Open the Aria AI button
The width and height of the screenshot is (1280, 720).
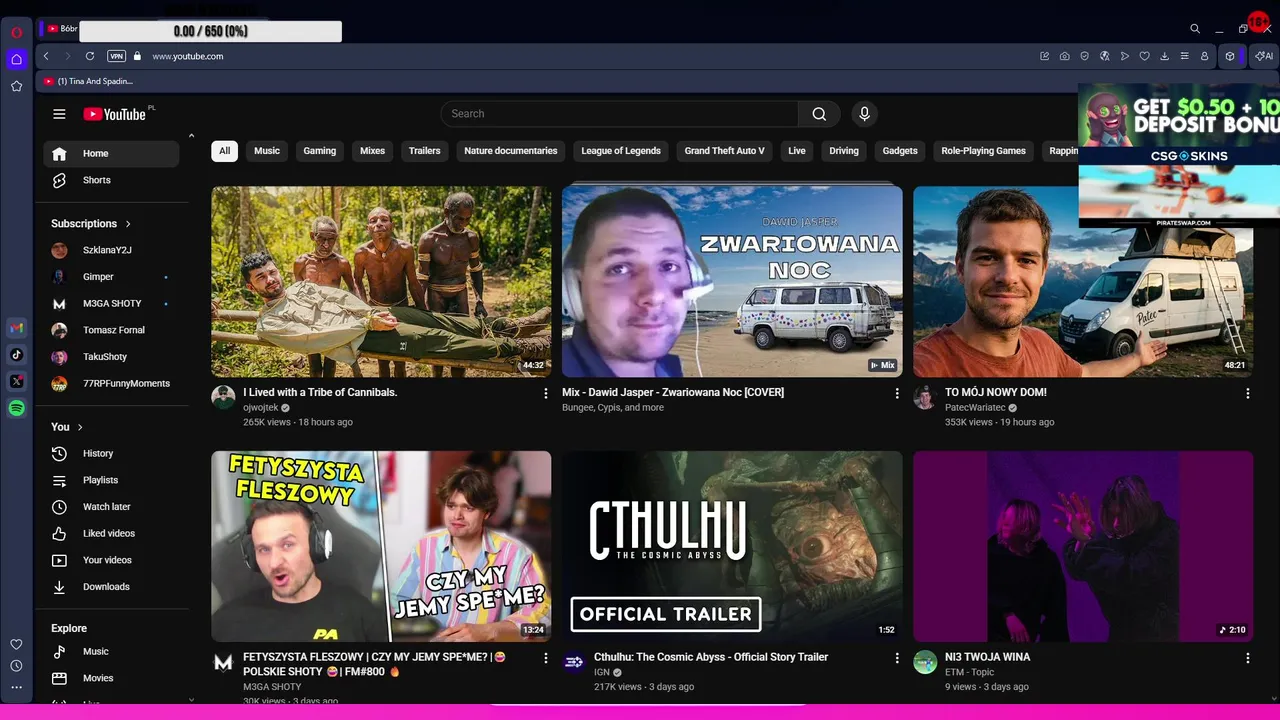coord(1264,56)
